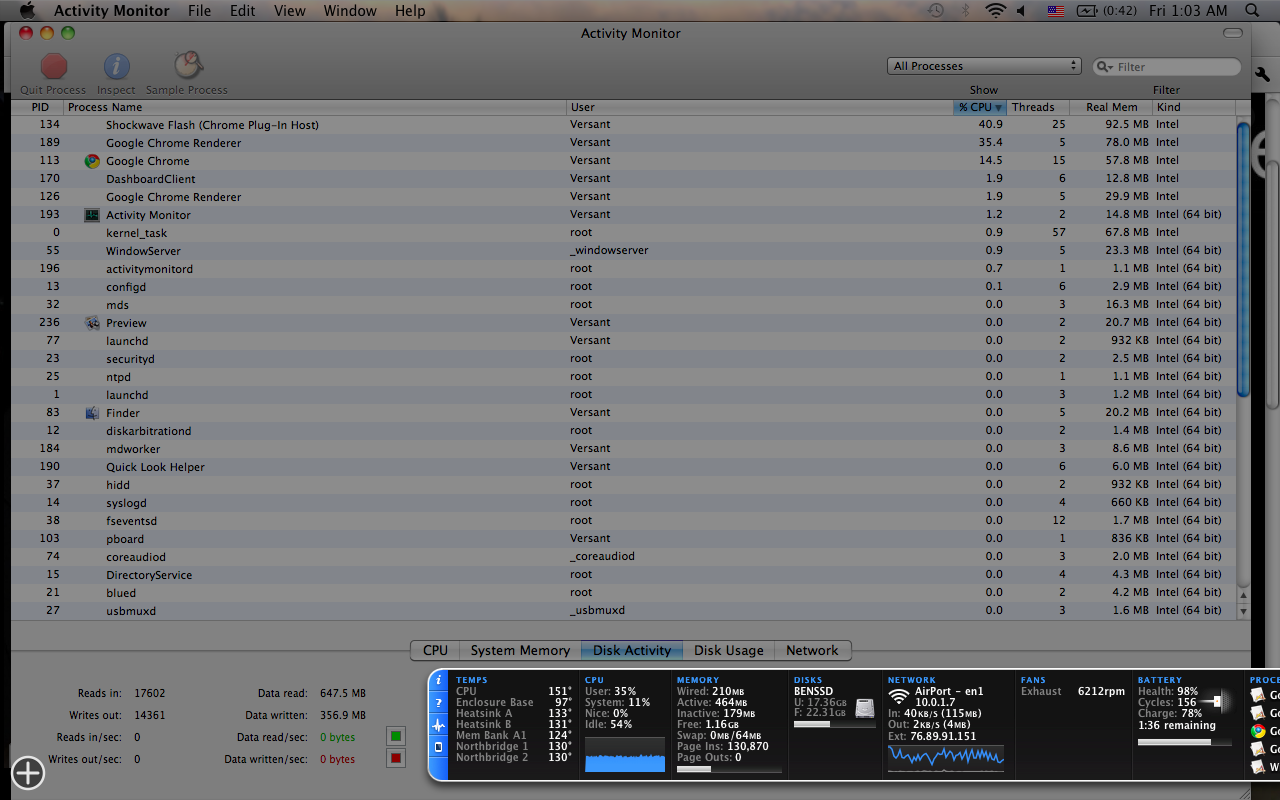Click the question mark icon on stats overlay

(438, 703)
